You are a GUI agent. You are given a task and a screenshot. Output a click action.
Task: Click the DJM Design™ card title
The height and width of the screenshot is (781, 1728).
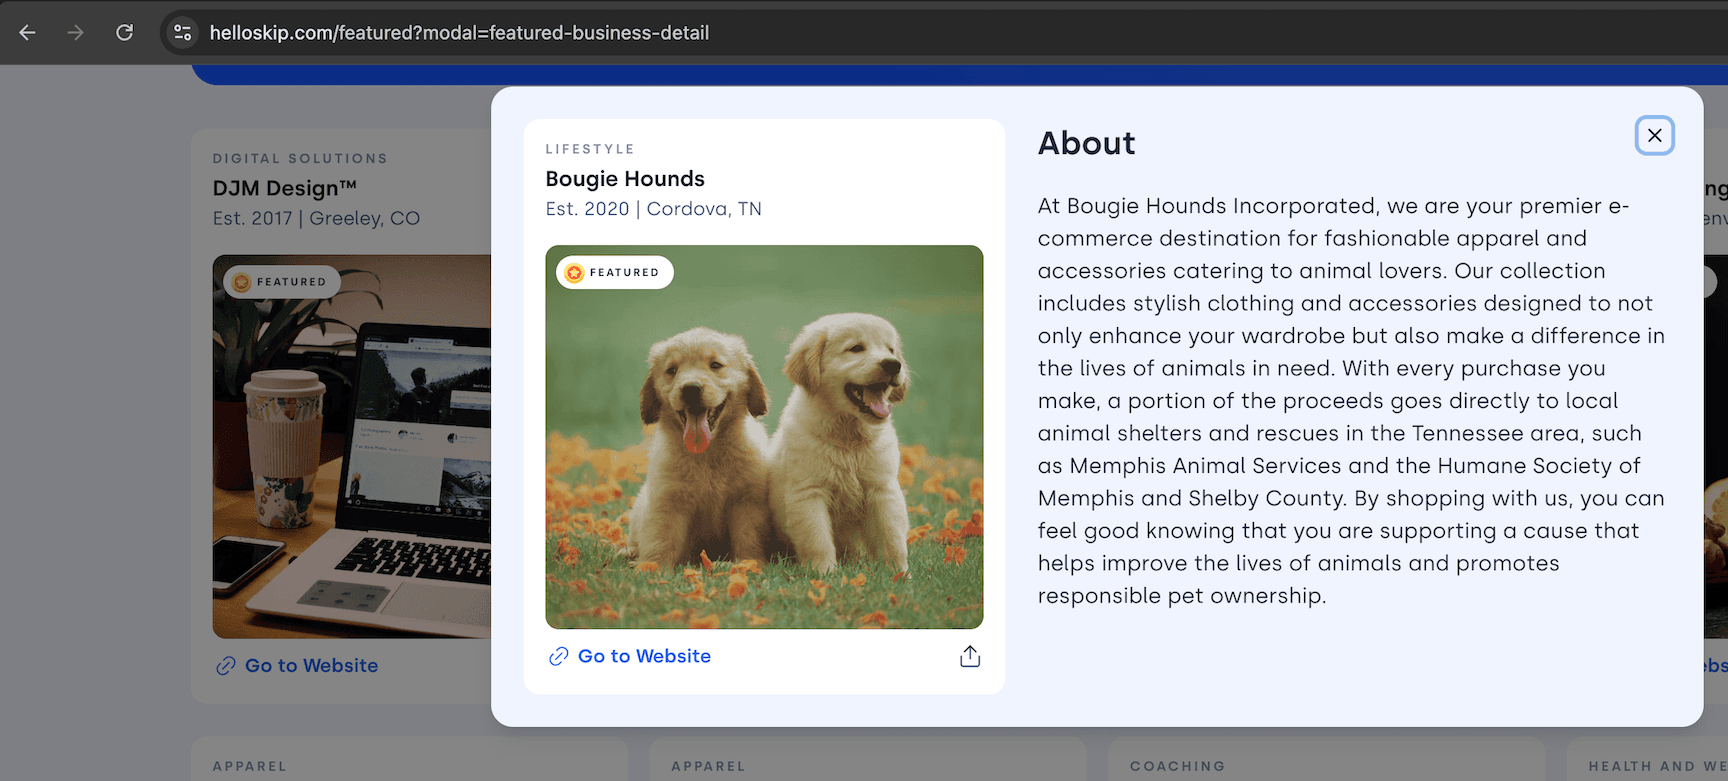[x=284, y=188]
